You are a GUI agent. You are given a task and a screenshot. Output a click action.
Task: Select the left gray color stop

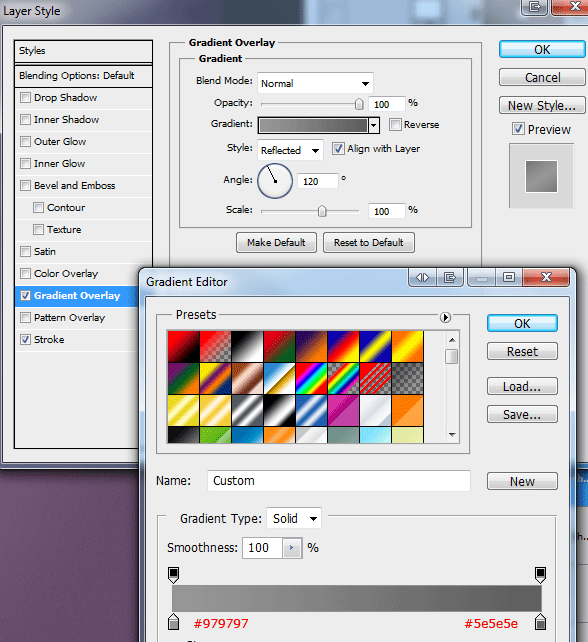[x=174, y=622]
